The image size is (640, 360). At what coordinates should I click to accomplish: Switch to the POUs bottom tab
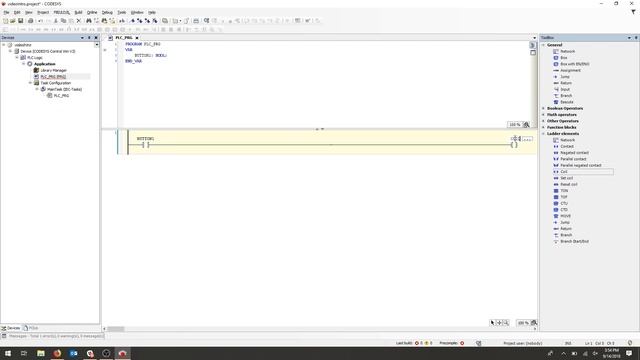click(31, 328)
